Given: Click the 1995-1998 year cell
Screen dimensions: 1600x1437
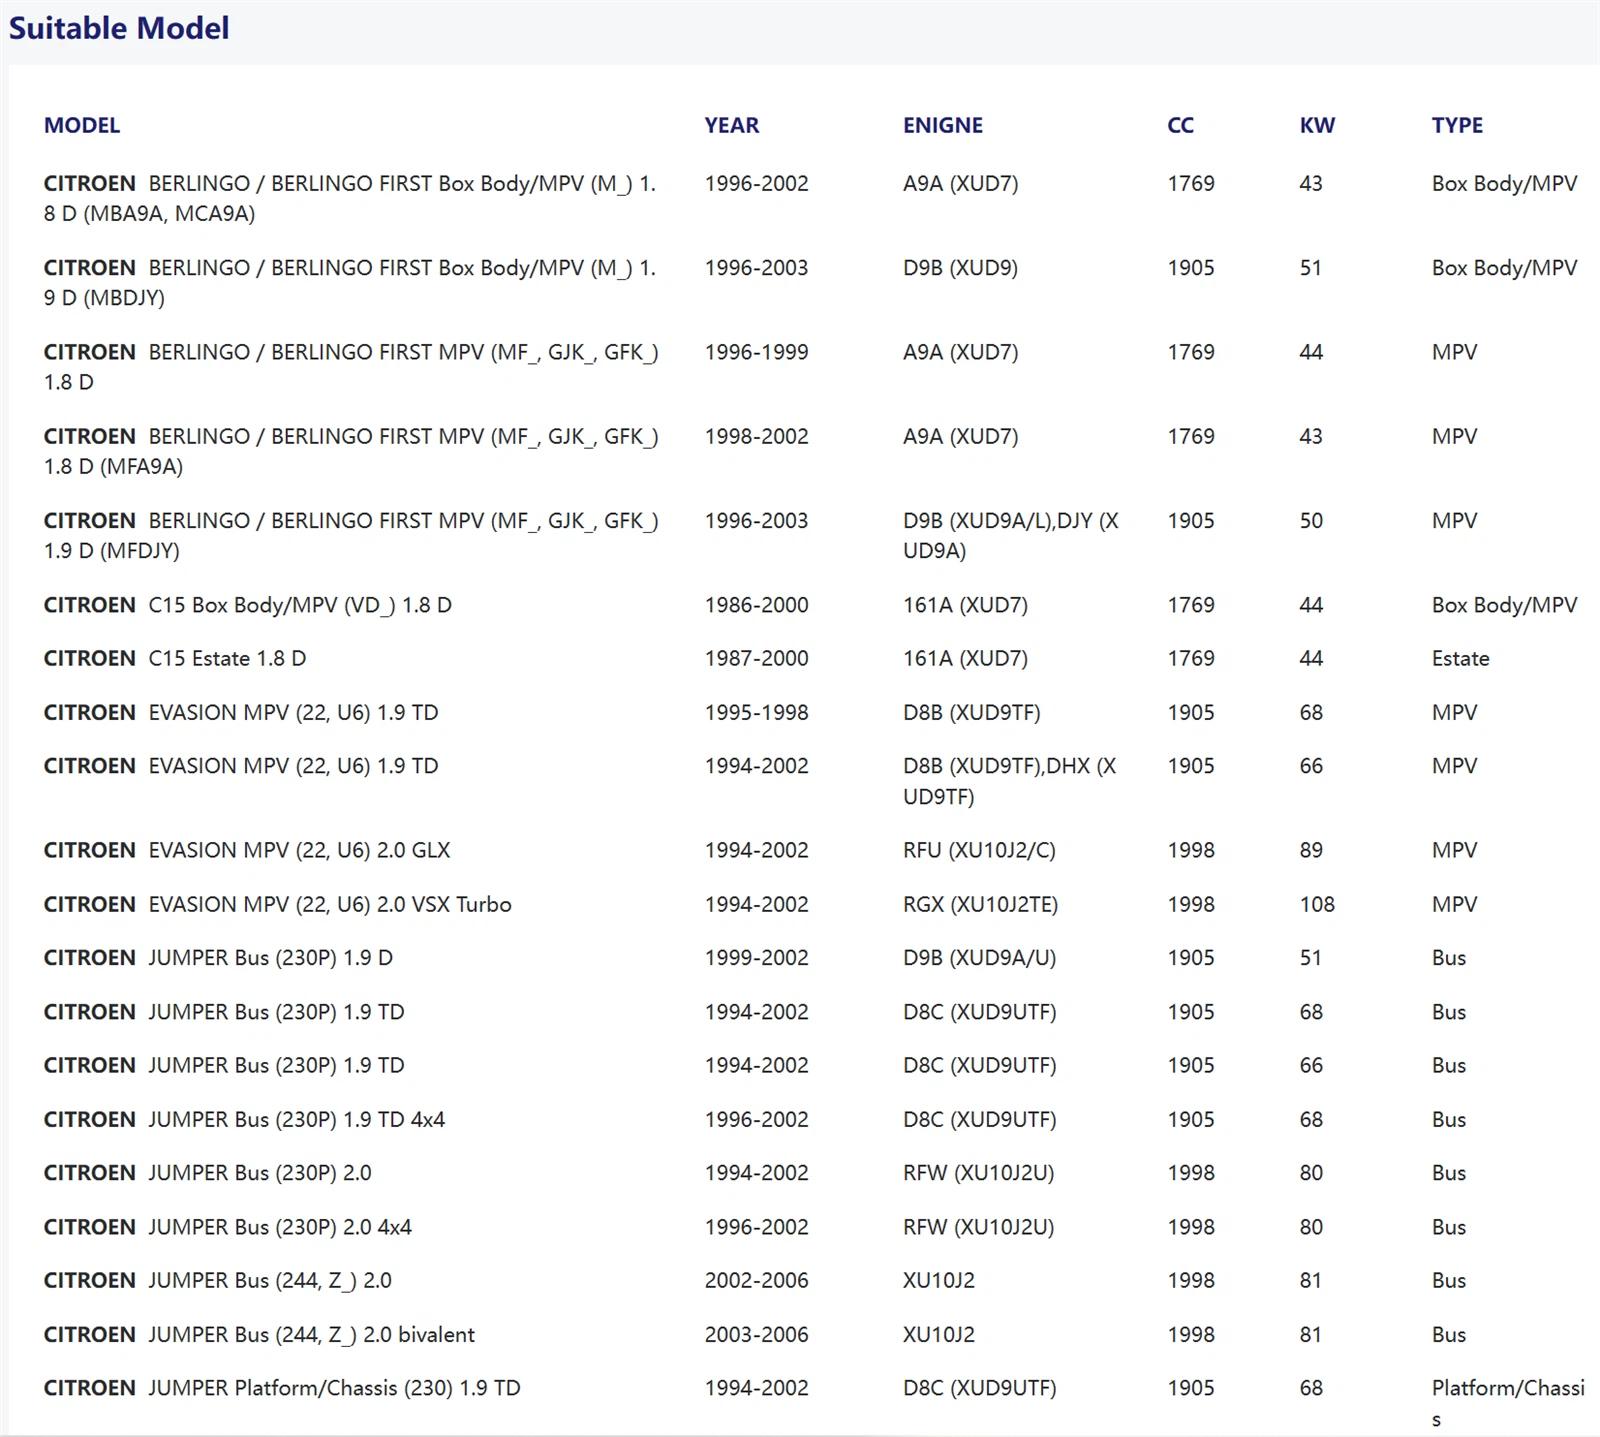Looking at the screenshot, I should click(x=757, y=712).
